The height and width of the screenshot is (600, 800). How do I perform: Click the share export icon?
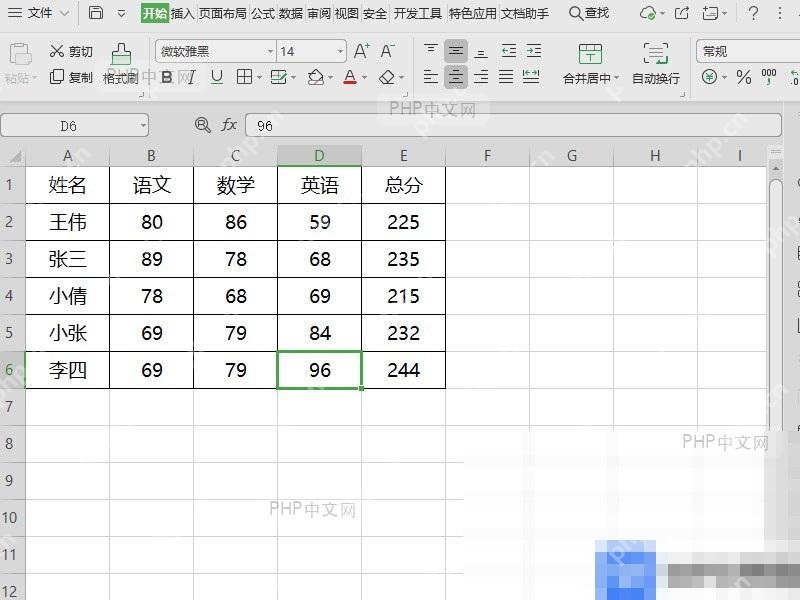[682, 13]
